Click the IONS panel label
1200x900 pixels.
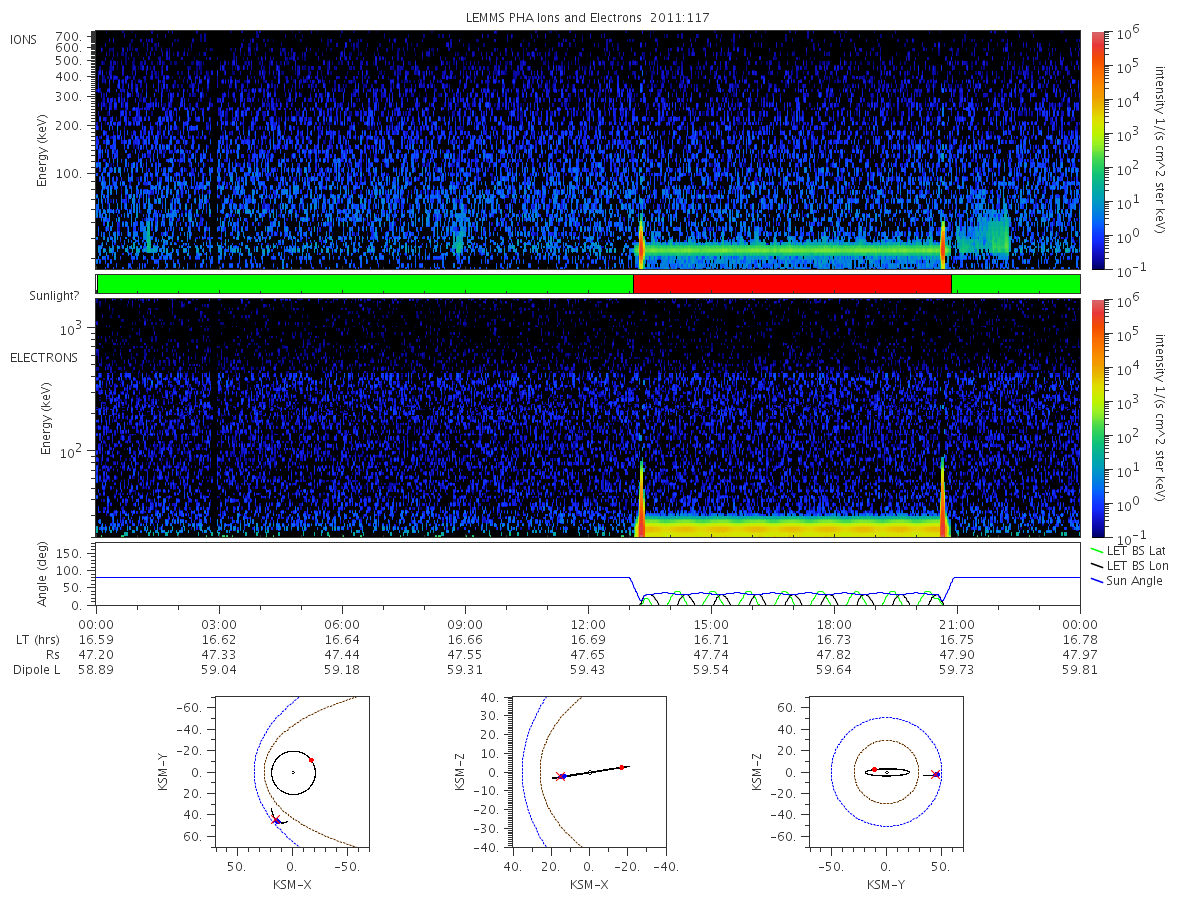[x=24, y=39]
